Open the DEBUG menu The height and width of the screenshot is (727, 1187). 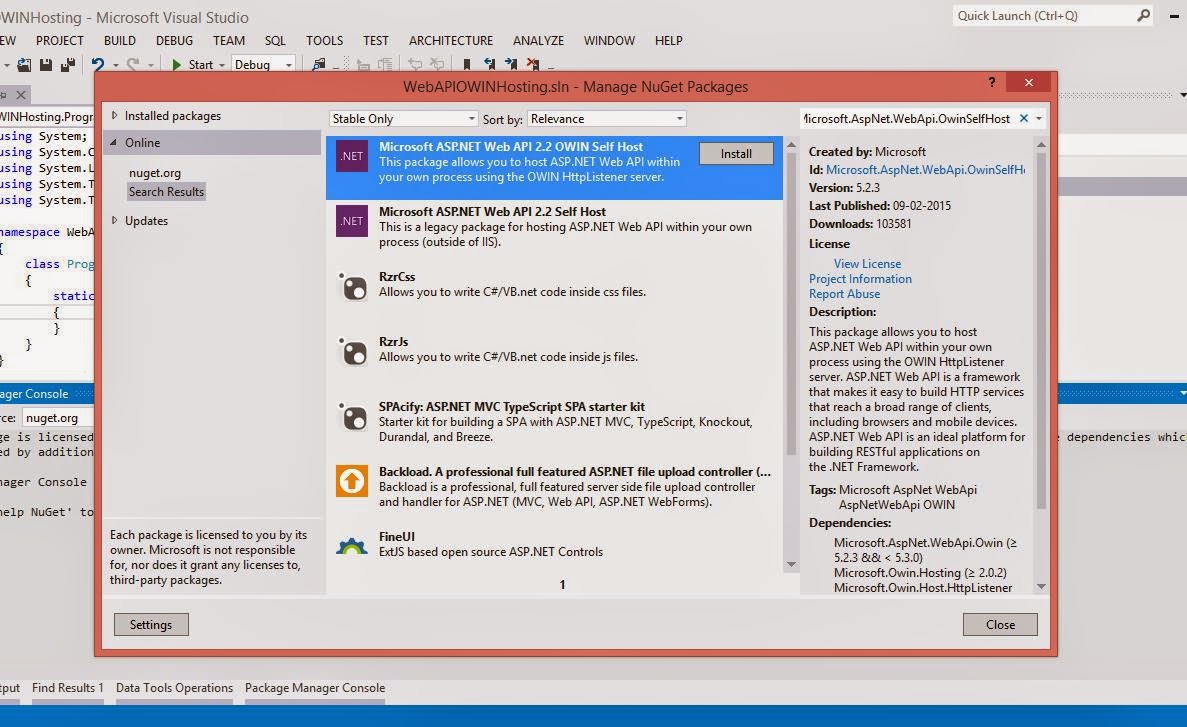174,41
